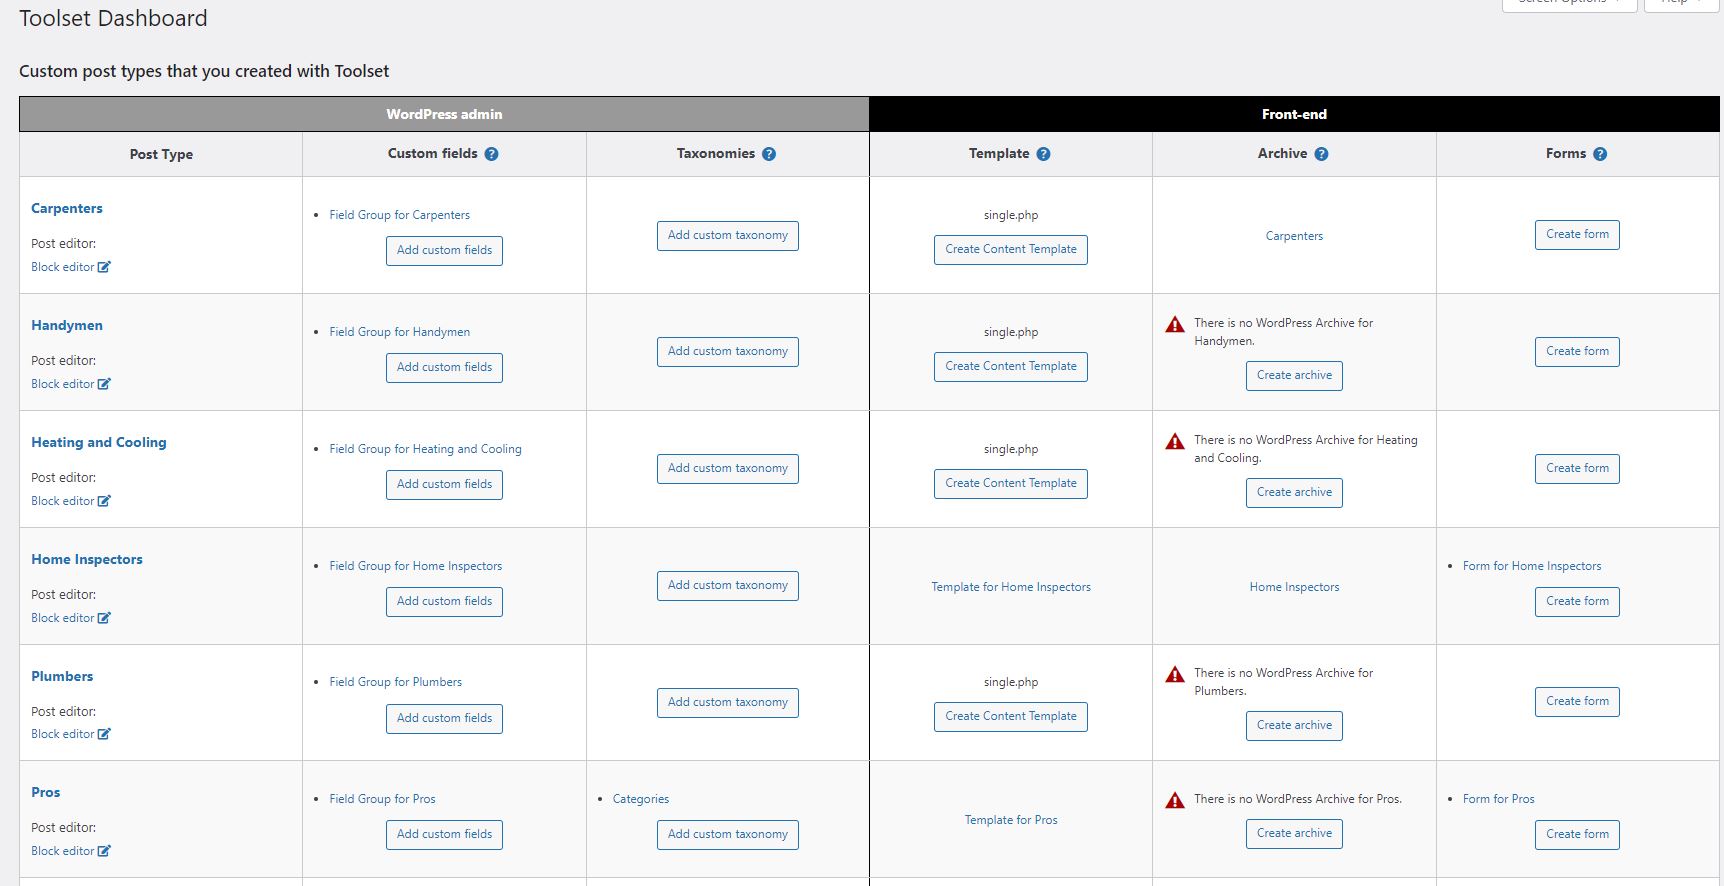Create Content Template for Carpenters
Image resolution: width=1724 pixels, height=886 pixels.
pos(1011,250)
